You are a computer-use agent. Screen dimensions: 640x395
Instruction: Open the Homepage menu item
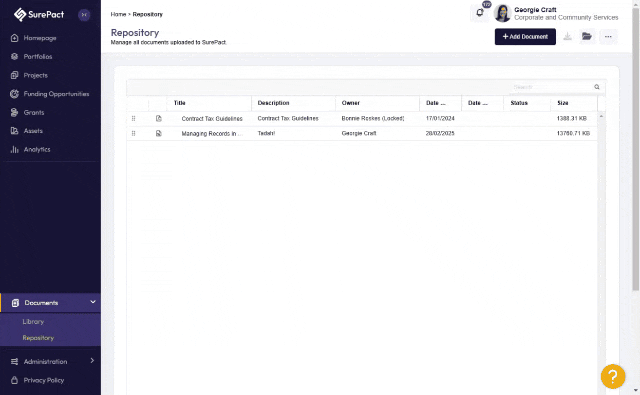(40, 38)
